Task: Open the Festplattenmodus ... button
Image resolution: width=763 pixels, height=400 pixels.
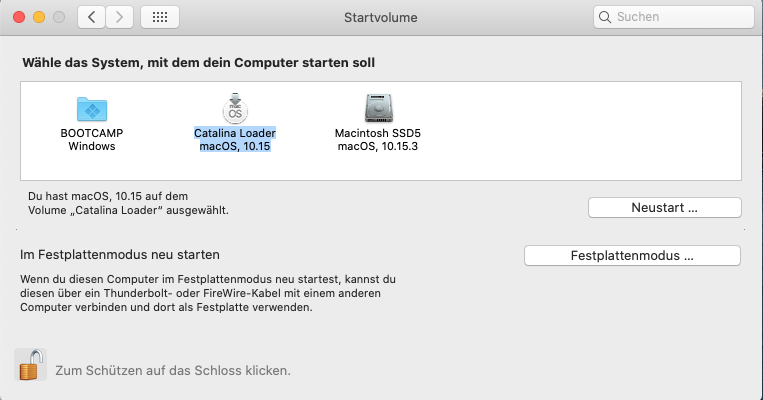Action: click(632, 256)
